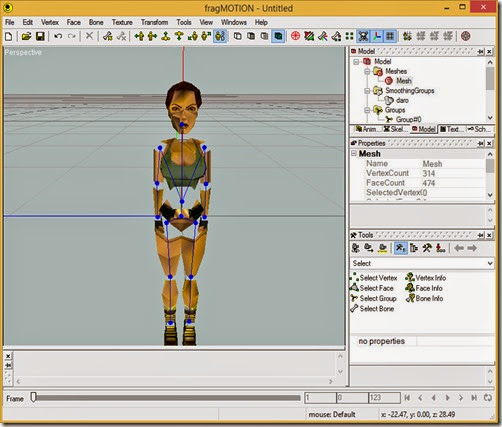
Task: Click the start frame field showing 1
Action: pos(320,398)
